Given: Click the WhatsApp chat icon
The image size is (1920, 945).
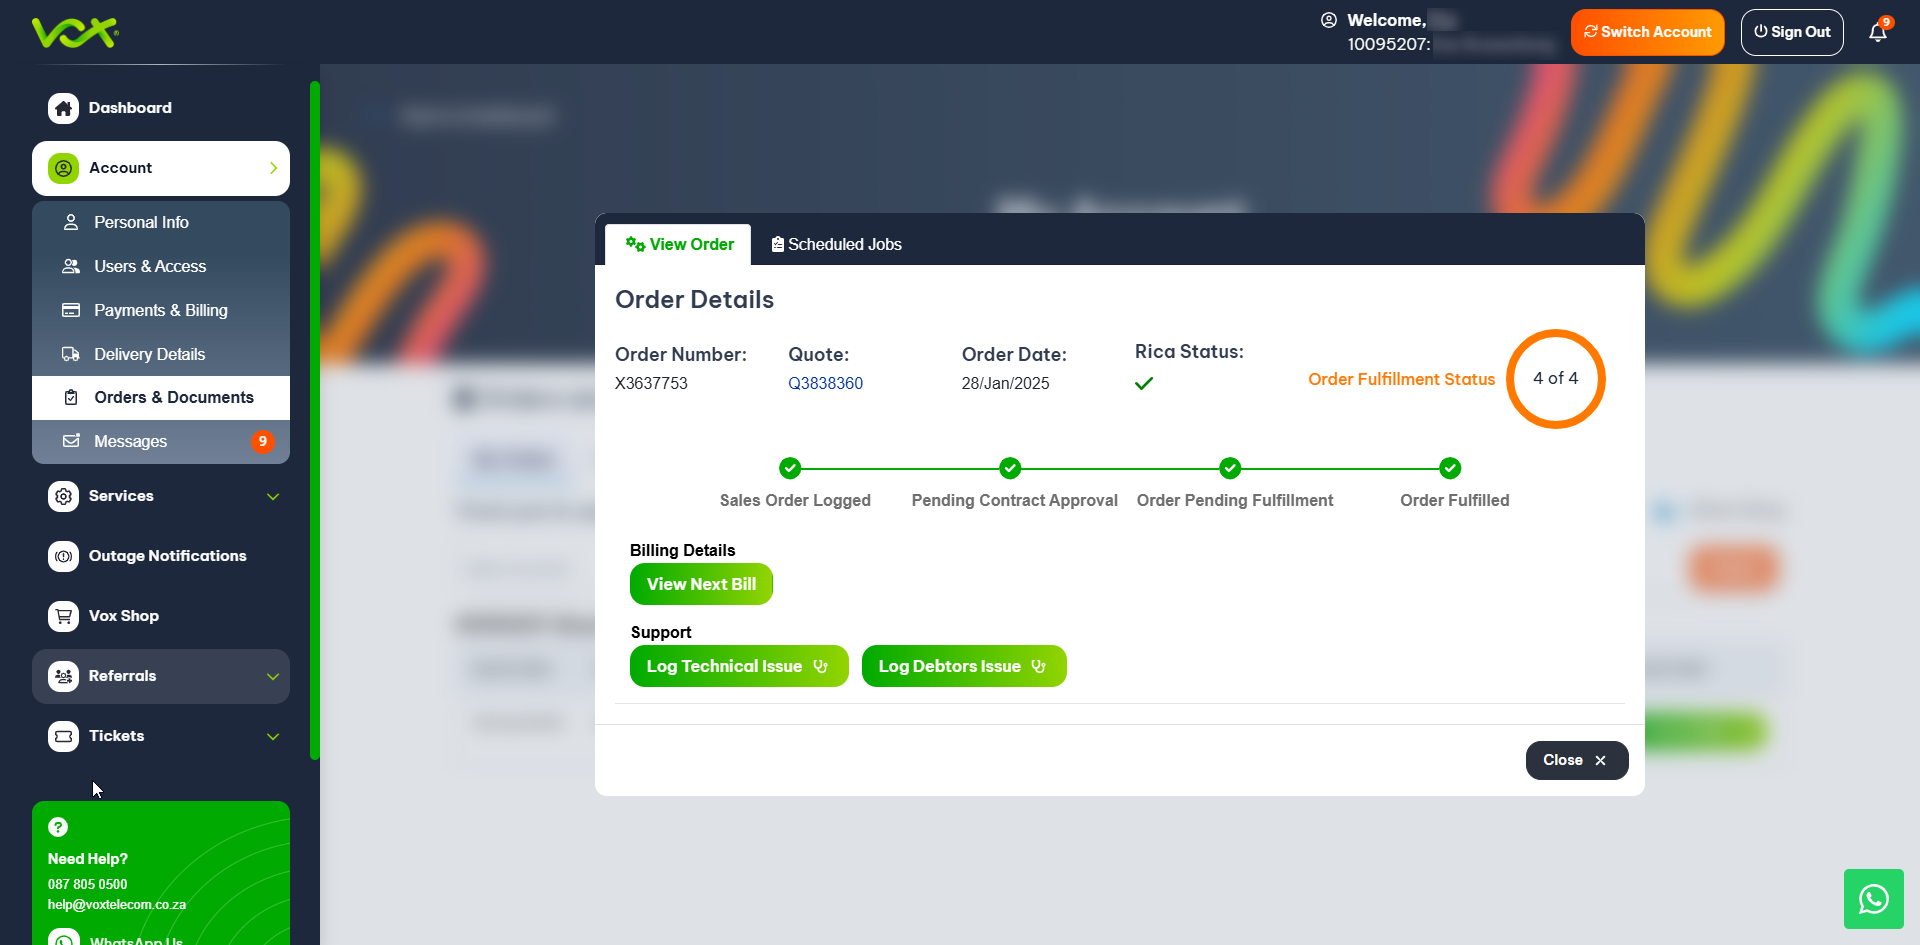Looking at the screenshot, I should (x=1873, y=899).
